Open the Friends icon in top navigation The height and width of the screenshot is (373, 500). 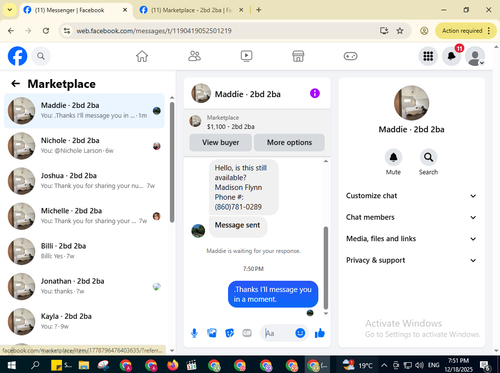pyautogui.click(x=194, y=56)
